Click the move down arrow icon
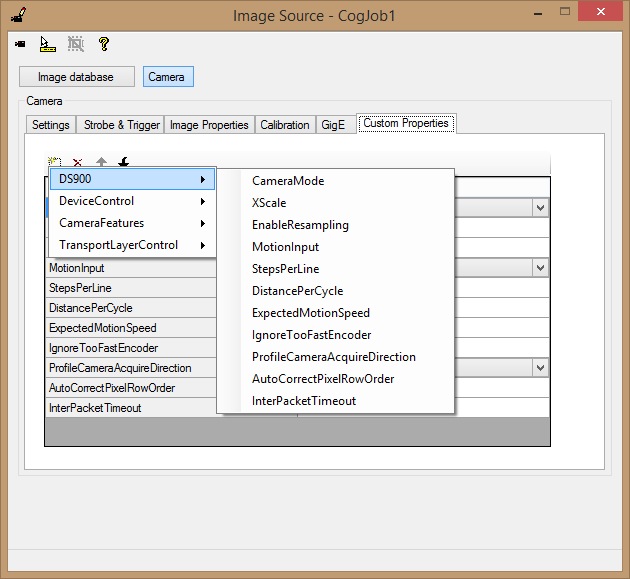630x579 pixels. [x=124, y=162]
